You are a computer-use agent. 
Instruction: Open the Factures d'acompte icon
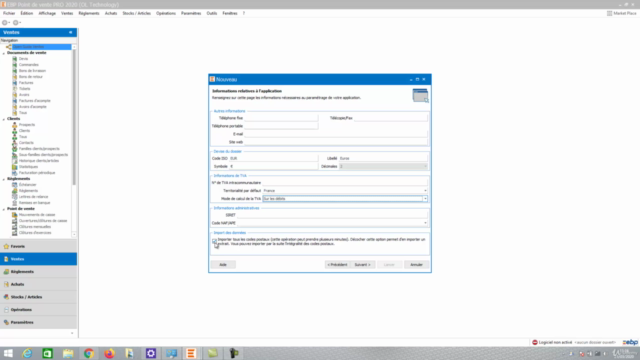[15, 100]
